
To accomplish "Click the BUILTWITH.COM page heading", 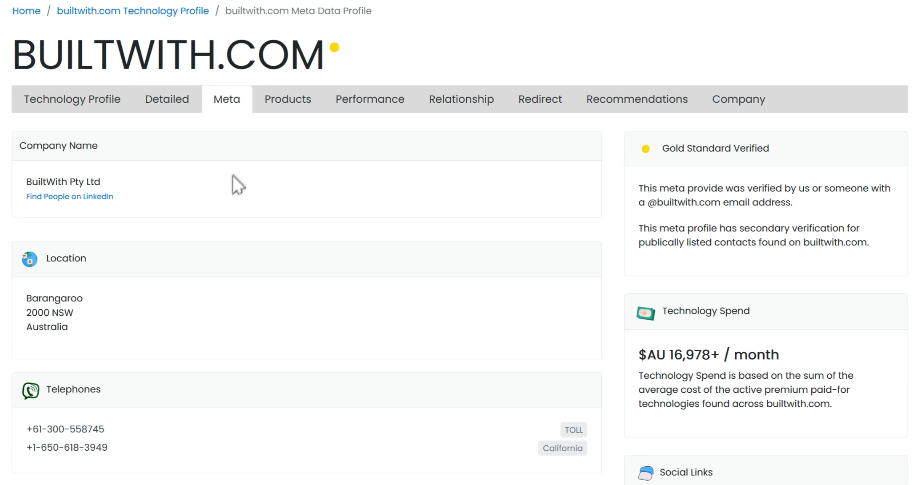I will 168,55.
